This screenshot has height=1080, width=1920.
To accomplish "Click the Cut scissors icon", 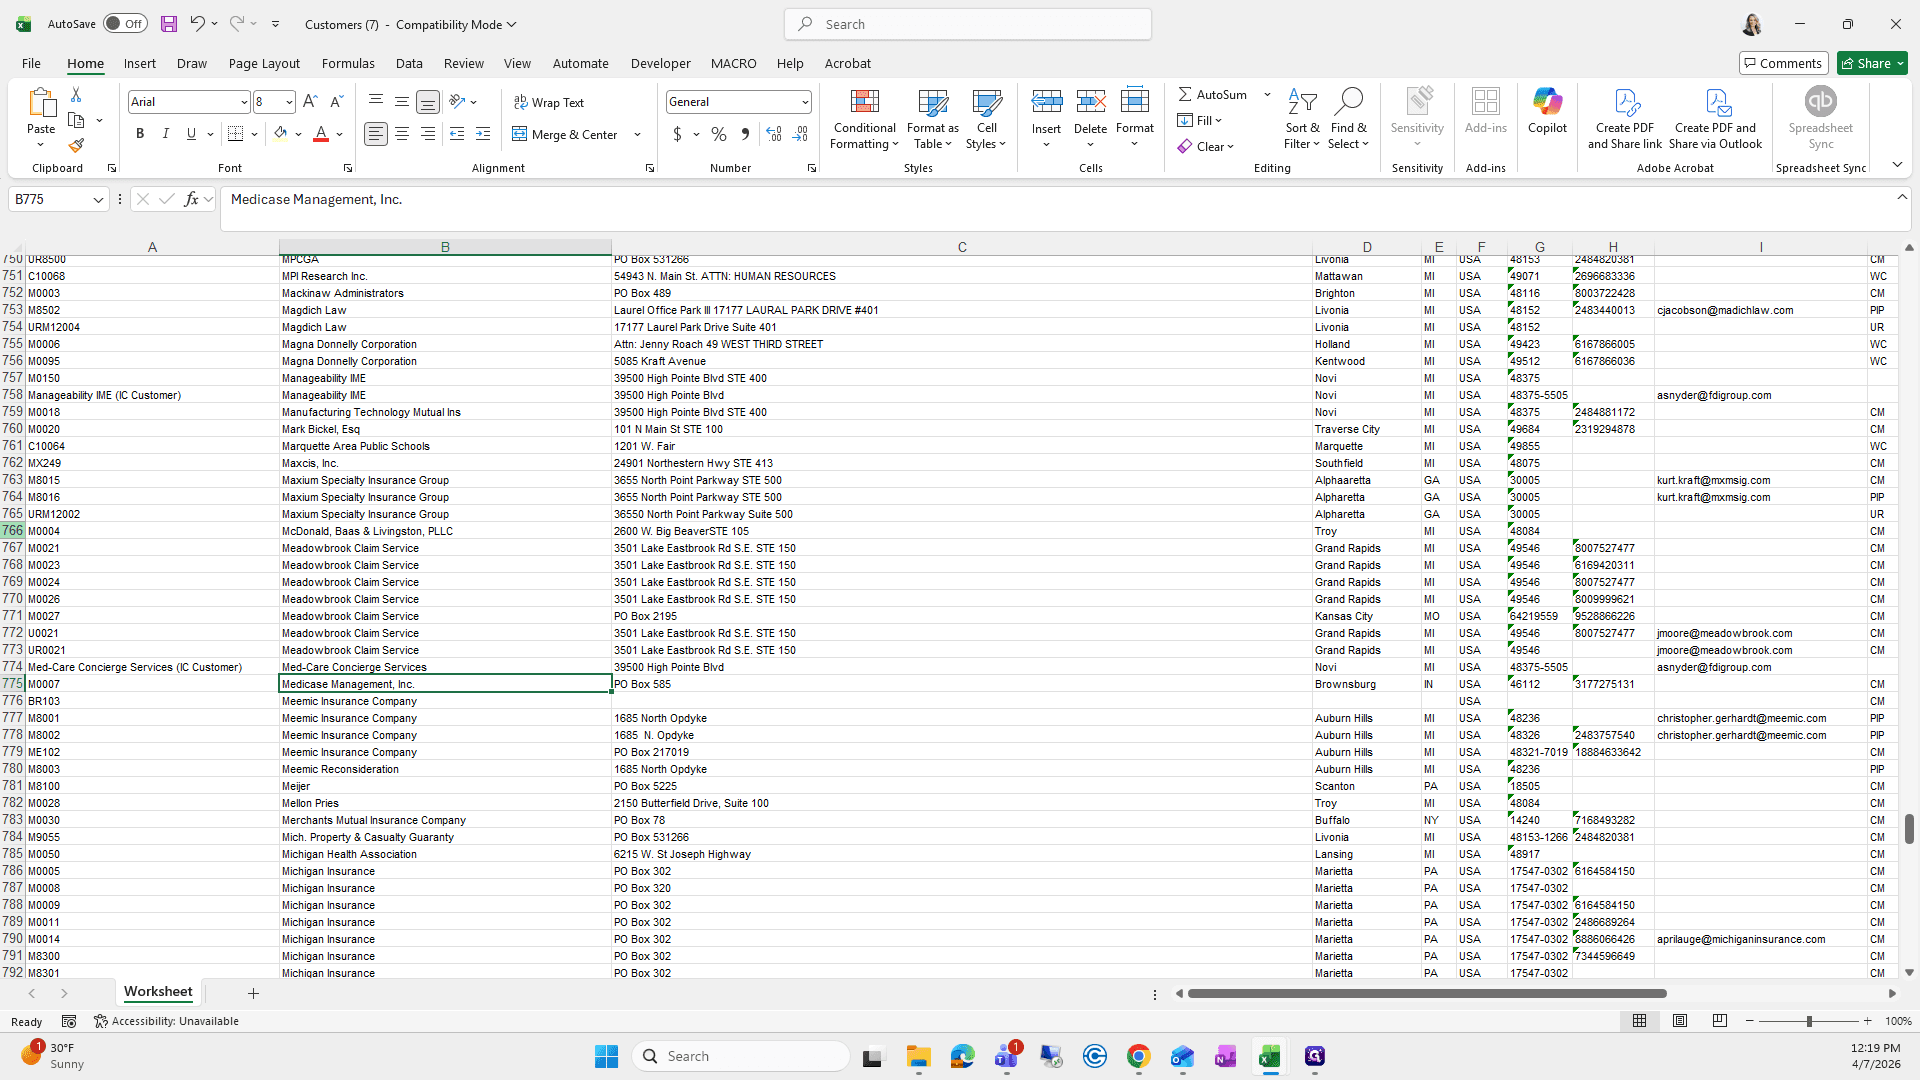I will click(x=76, y=94).
